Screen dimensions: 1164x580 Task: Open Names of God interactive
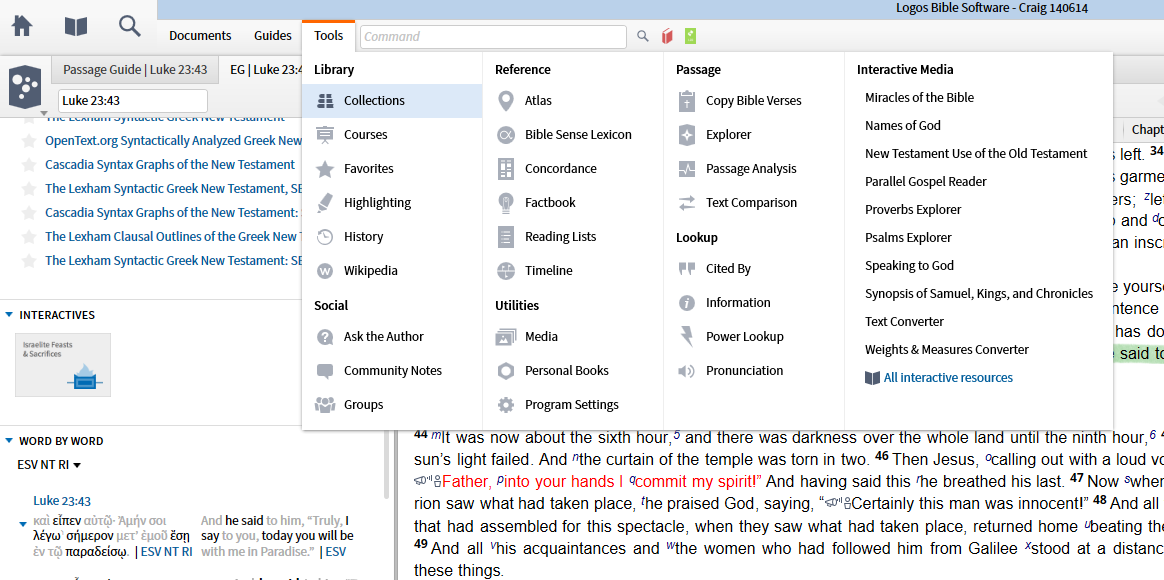pos(902,126)
